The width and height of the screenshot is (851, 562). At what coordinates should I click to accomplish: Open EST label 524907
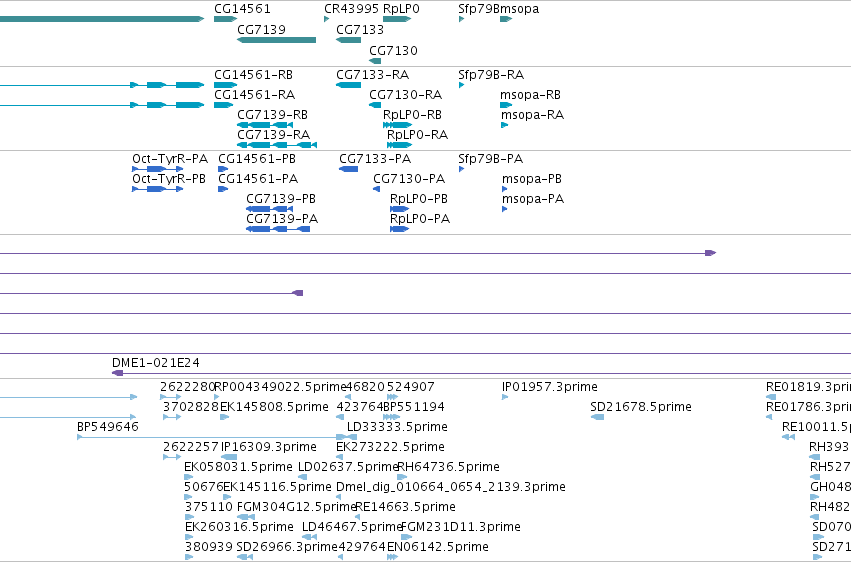pos(411,387)
